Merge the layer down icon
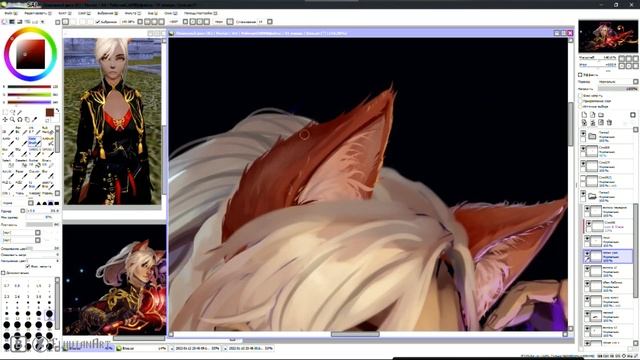The height and width of the screenshot is (360, 640). click(x=593, y=122)
